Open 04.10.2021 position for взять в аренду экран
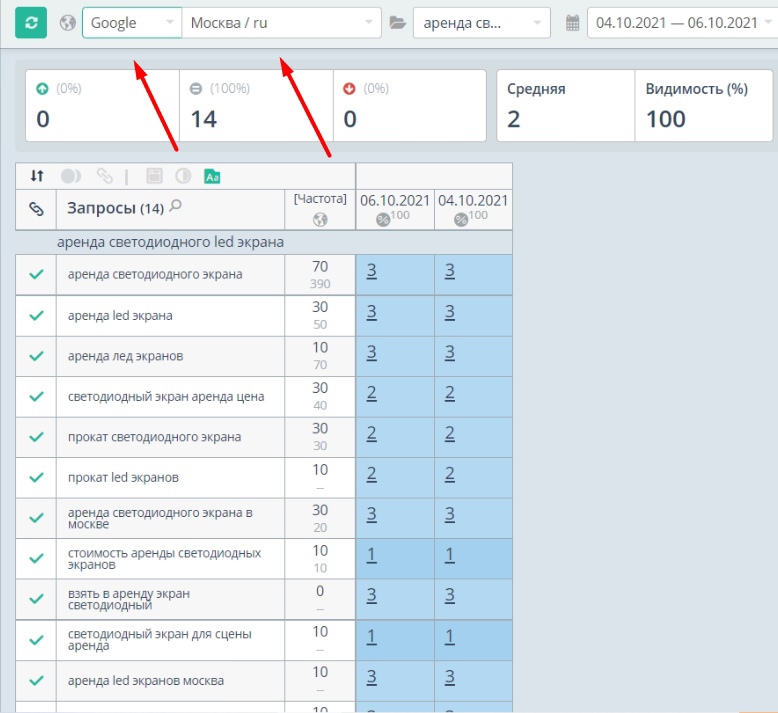Viewport: 778px width, 713px height. [450, 595]
